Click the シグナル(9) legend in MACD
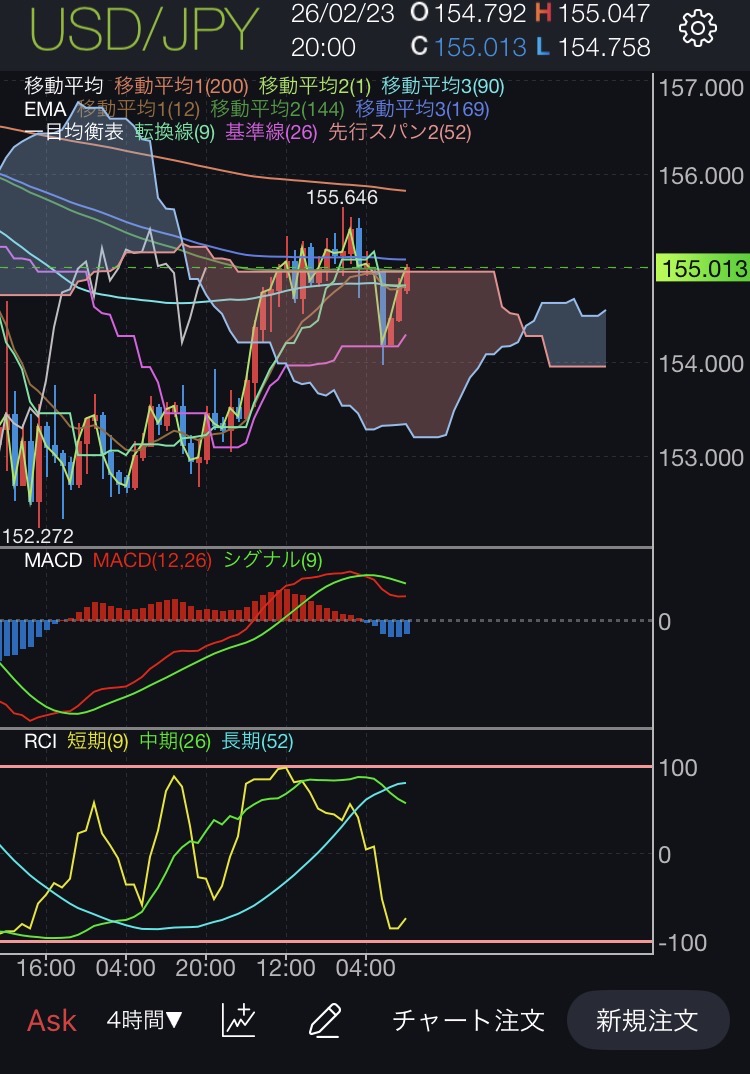 pyautogui.click(x=273, y=560)
